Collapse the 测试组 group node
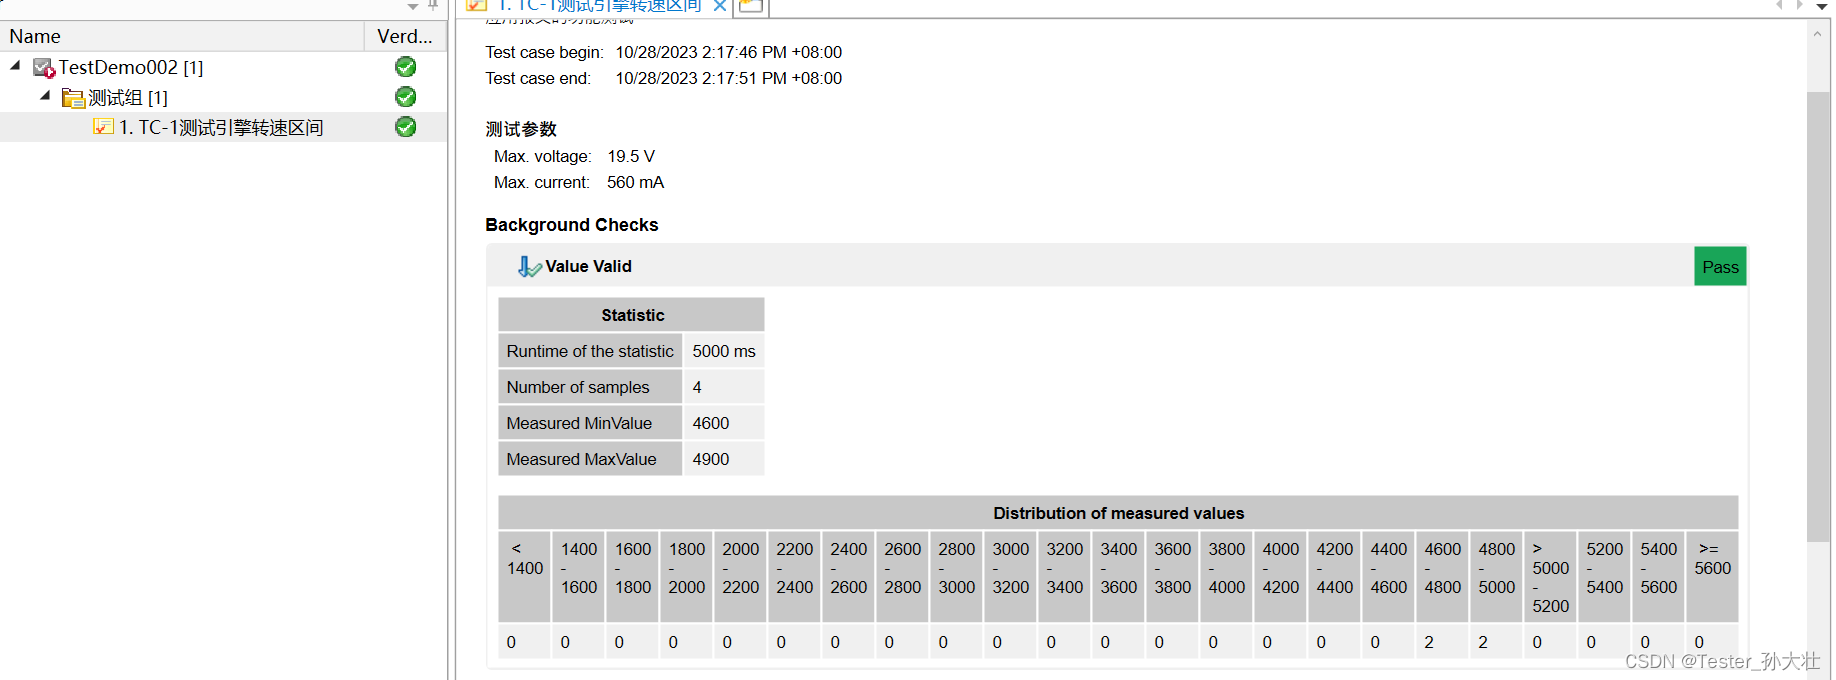 [x=45, y=96]
